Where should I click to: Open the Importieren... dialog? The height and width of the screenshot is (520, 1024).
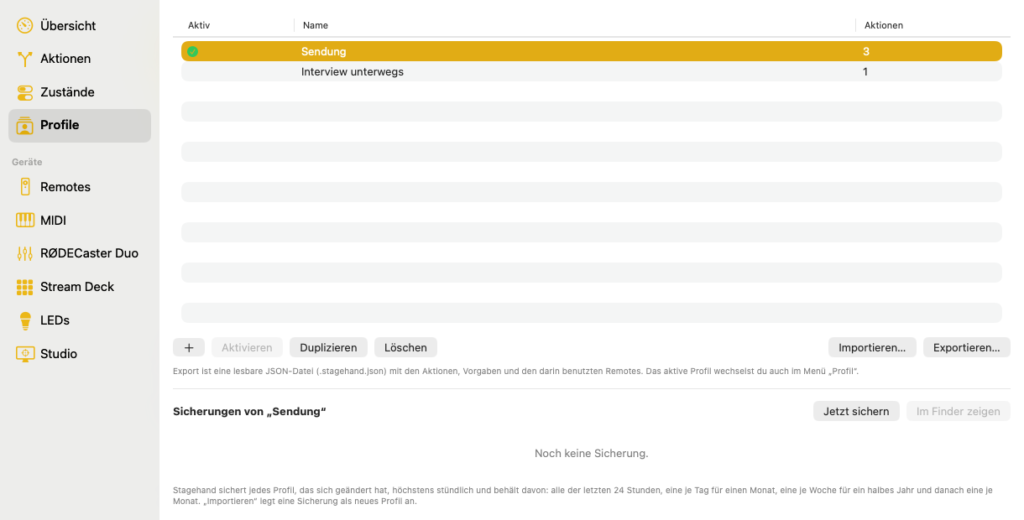872,348
